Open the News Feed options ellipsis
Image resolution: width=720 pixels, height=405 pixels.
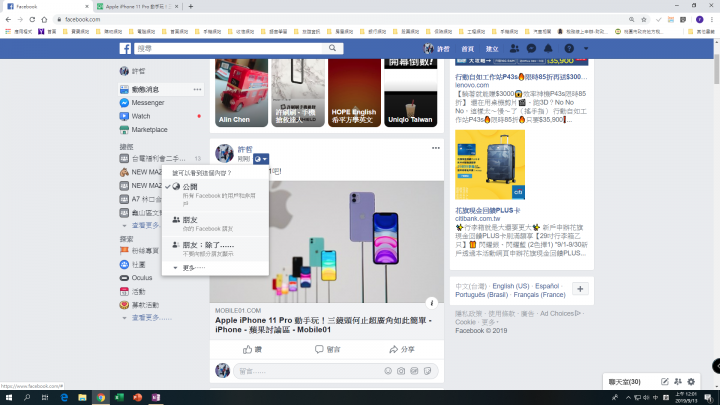pos(197,89)
